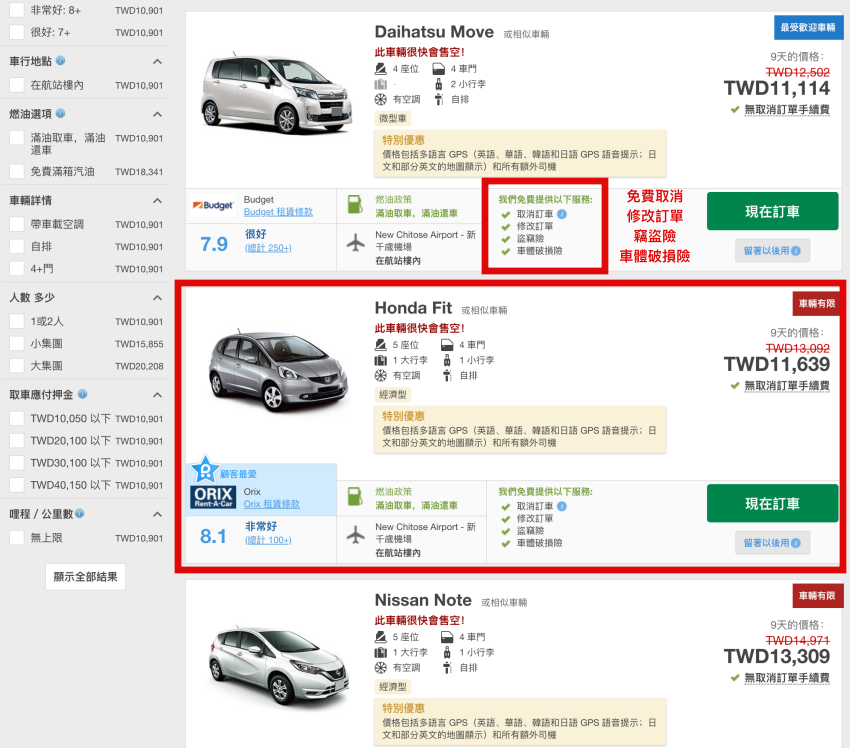
Task: Click info icon beside 車行地點 filter
Action: click(60, 61)
